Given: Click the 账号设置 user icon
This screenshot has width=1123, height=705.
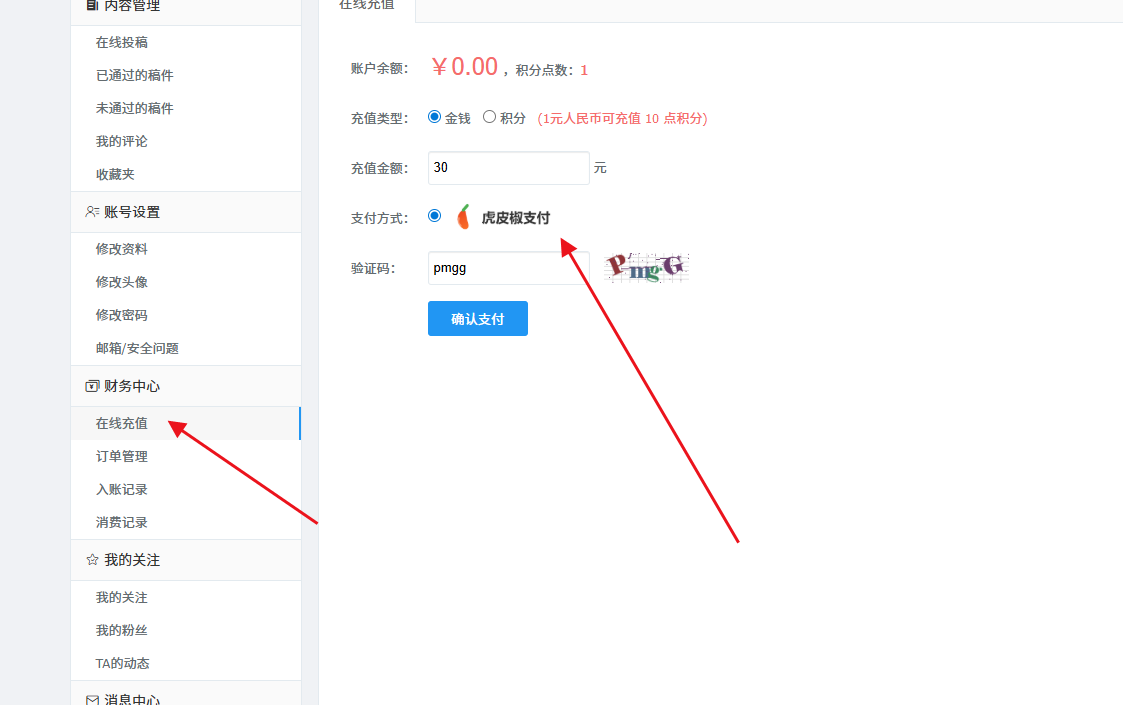Looking at the screenshot, I should coord(92,212).
